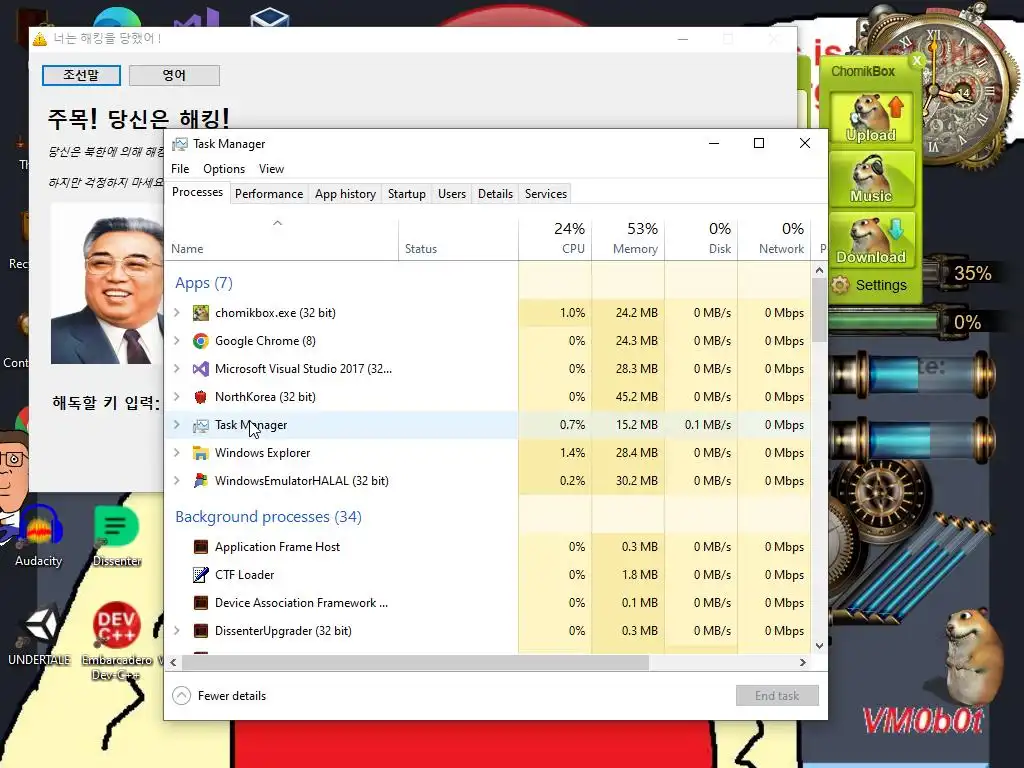Select the Processes tab
Image resolution: width=1024 pixels, height=768 pixels.
[197, 193]
